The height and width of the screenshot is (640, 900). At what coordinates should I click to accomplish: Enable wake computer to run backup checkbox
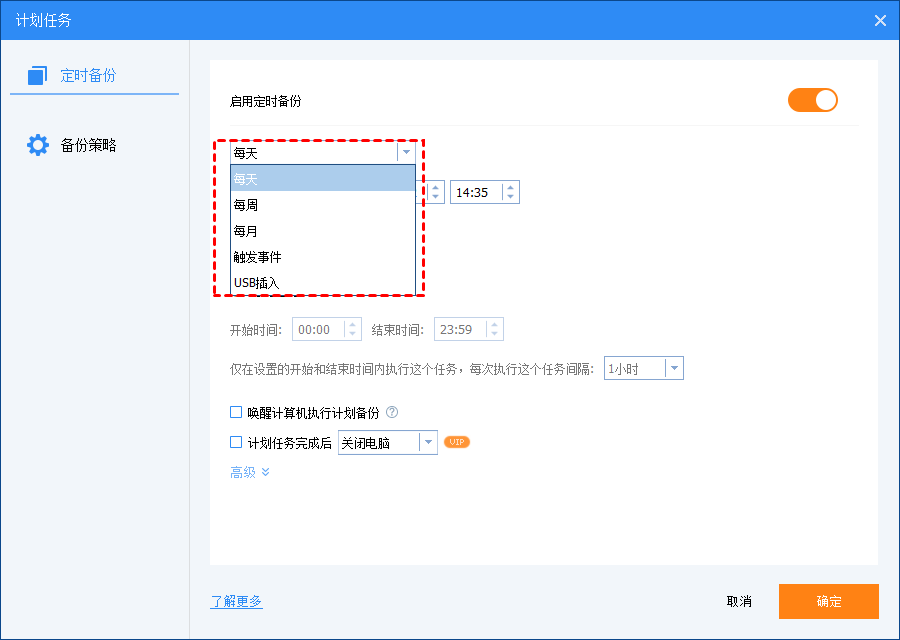(x=236, y=412)
